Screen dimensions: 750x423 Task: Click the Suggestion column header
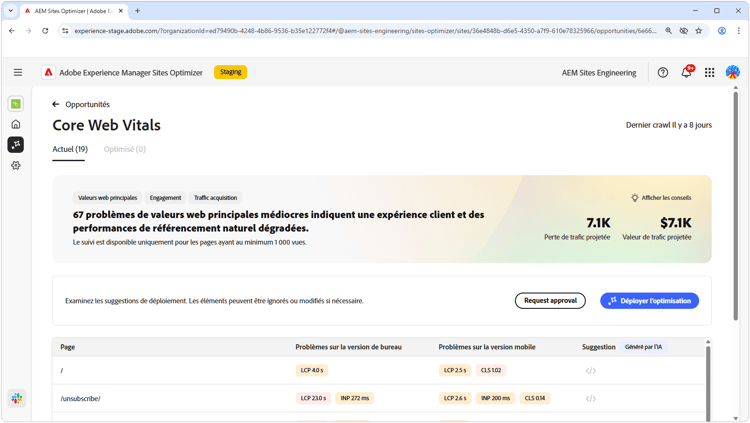pyautogui.click(x=598, y=347)
